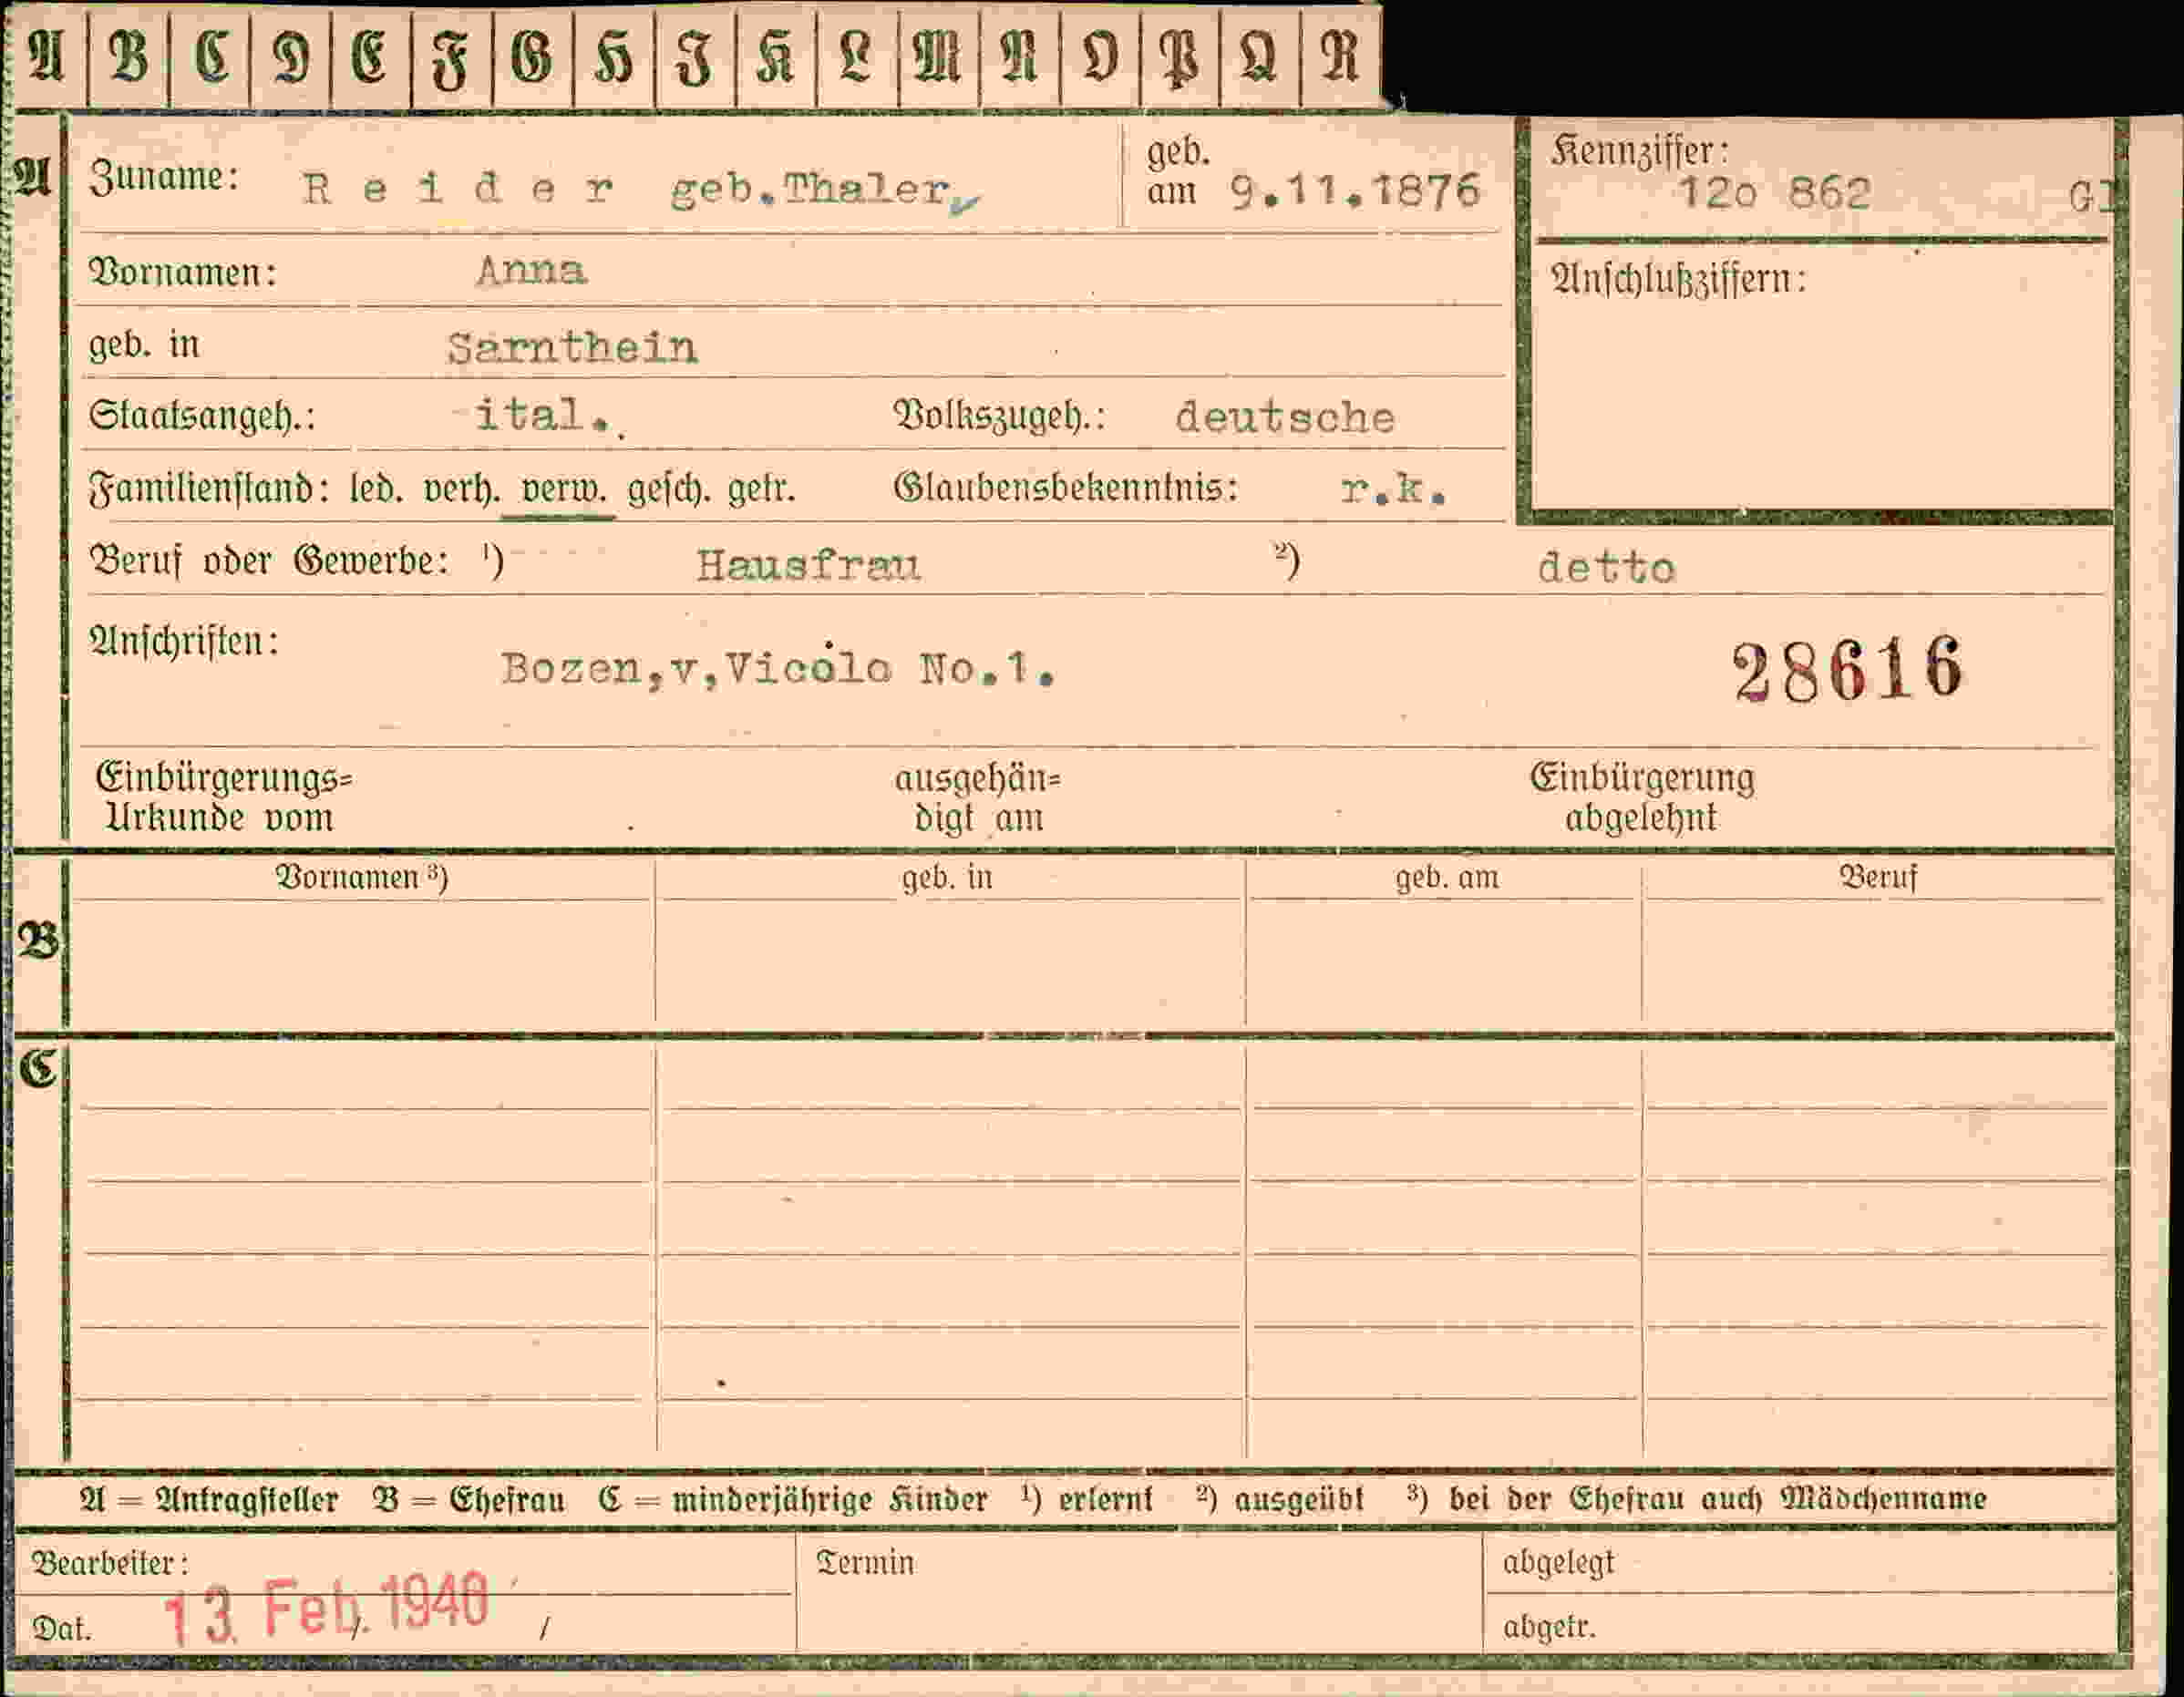Click the first name 'Anna'
The image size is (2184, 1697).
tap(532, 270)
